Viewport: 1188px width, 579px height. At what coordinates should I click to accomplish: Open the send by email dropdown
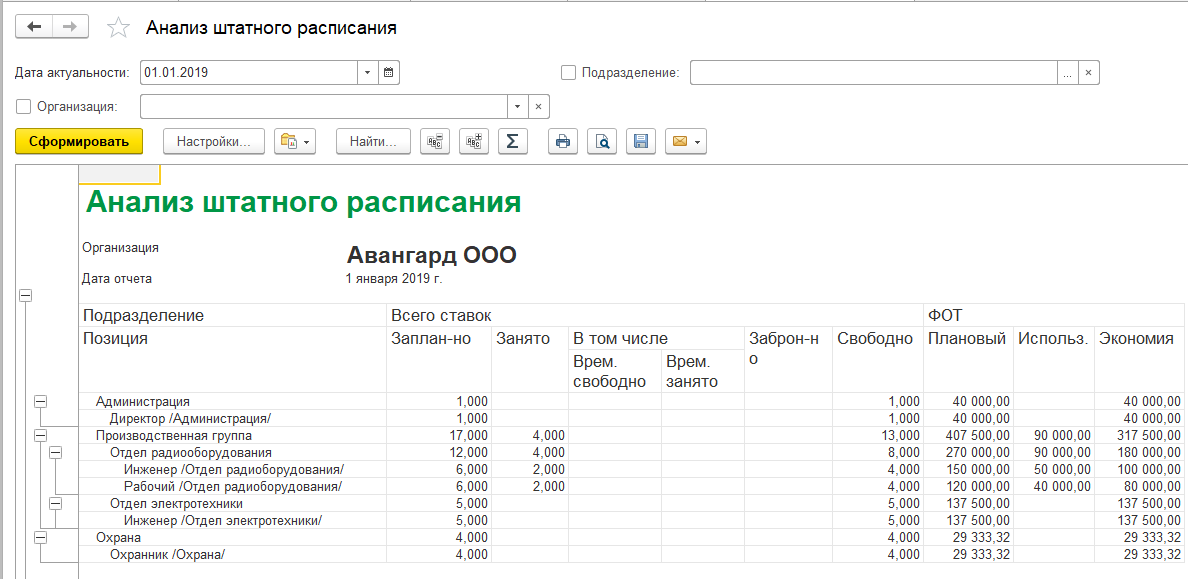coord(685,142)
